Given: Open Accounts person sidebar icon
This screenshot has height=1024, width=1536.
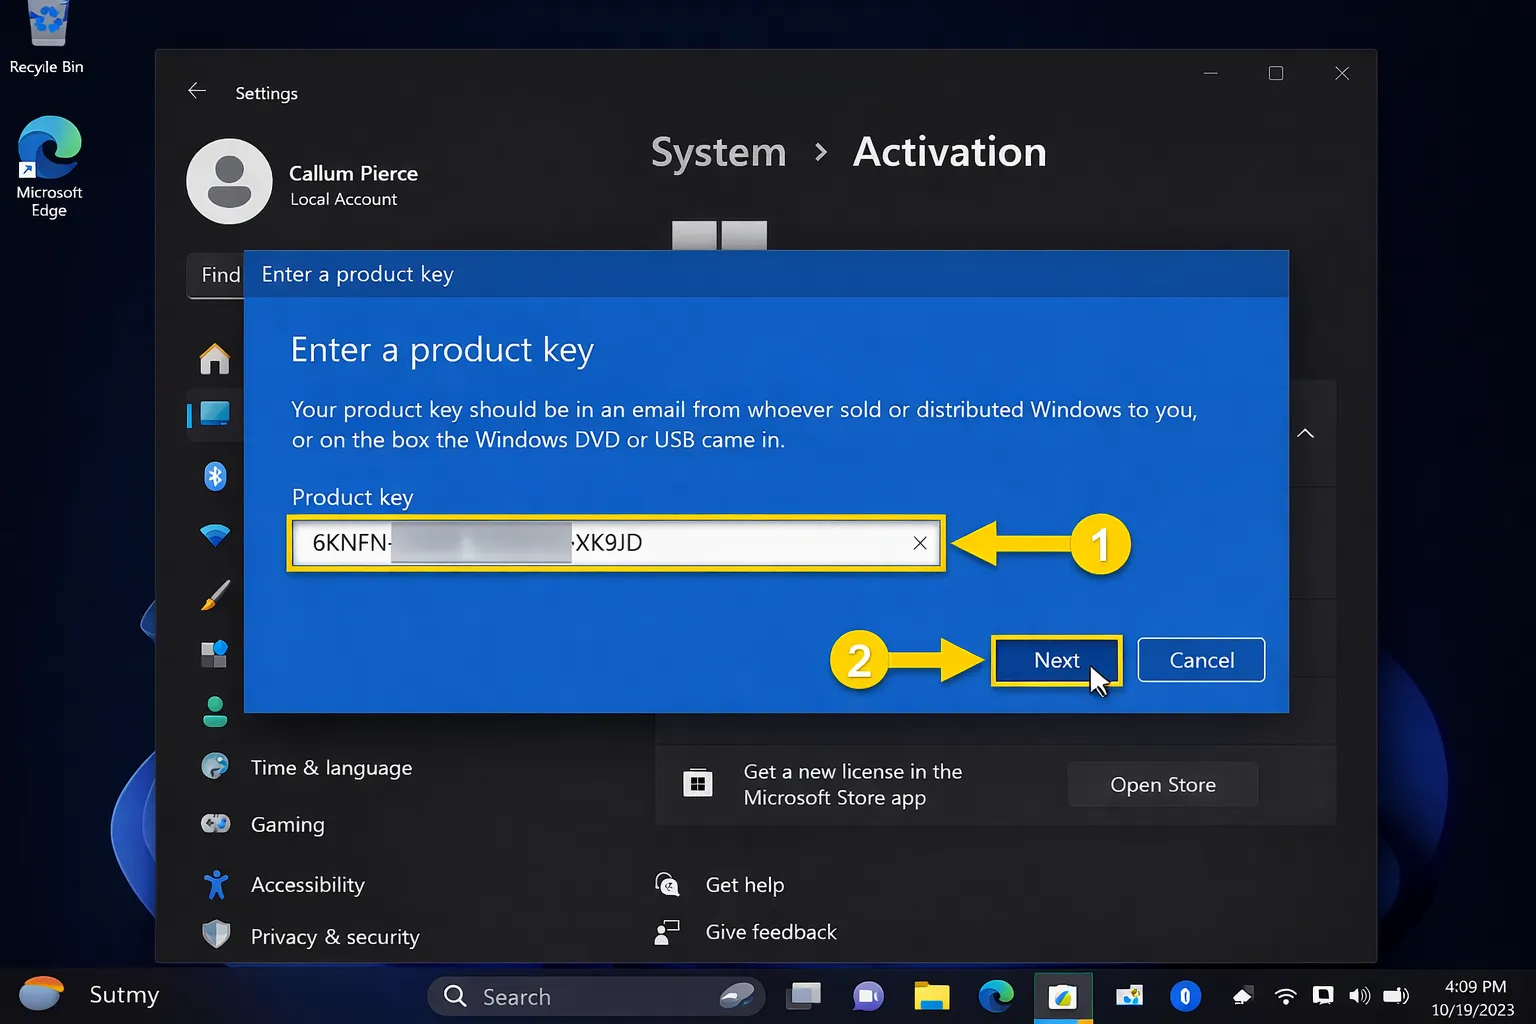Looking at the screenshot, I should [x=215, y=712].
